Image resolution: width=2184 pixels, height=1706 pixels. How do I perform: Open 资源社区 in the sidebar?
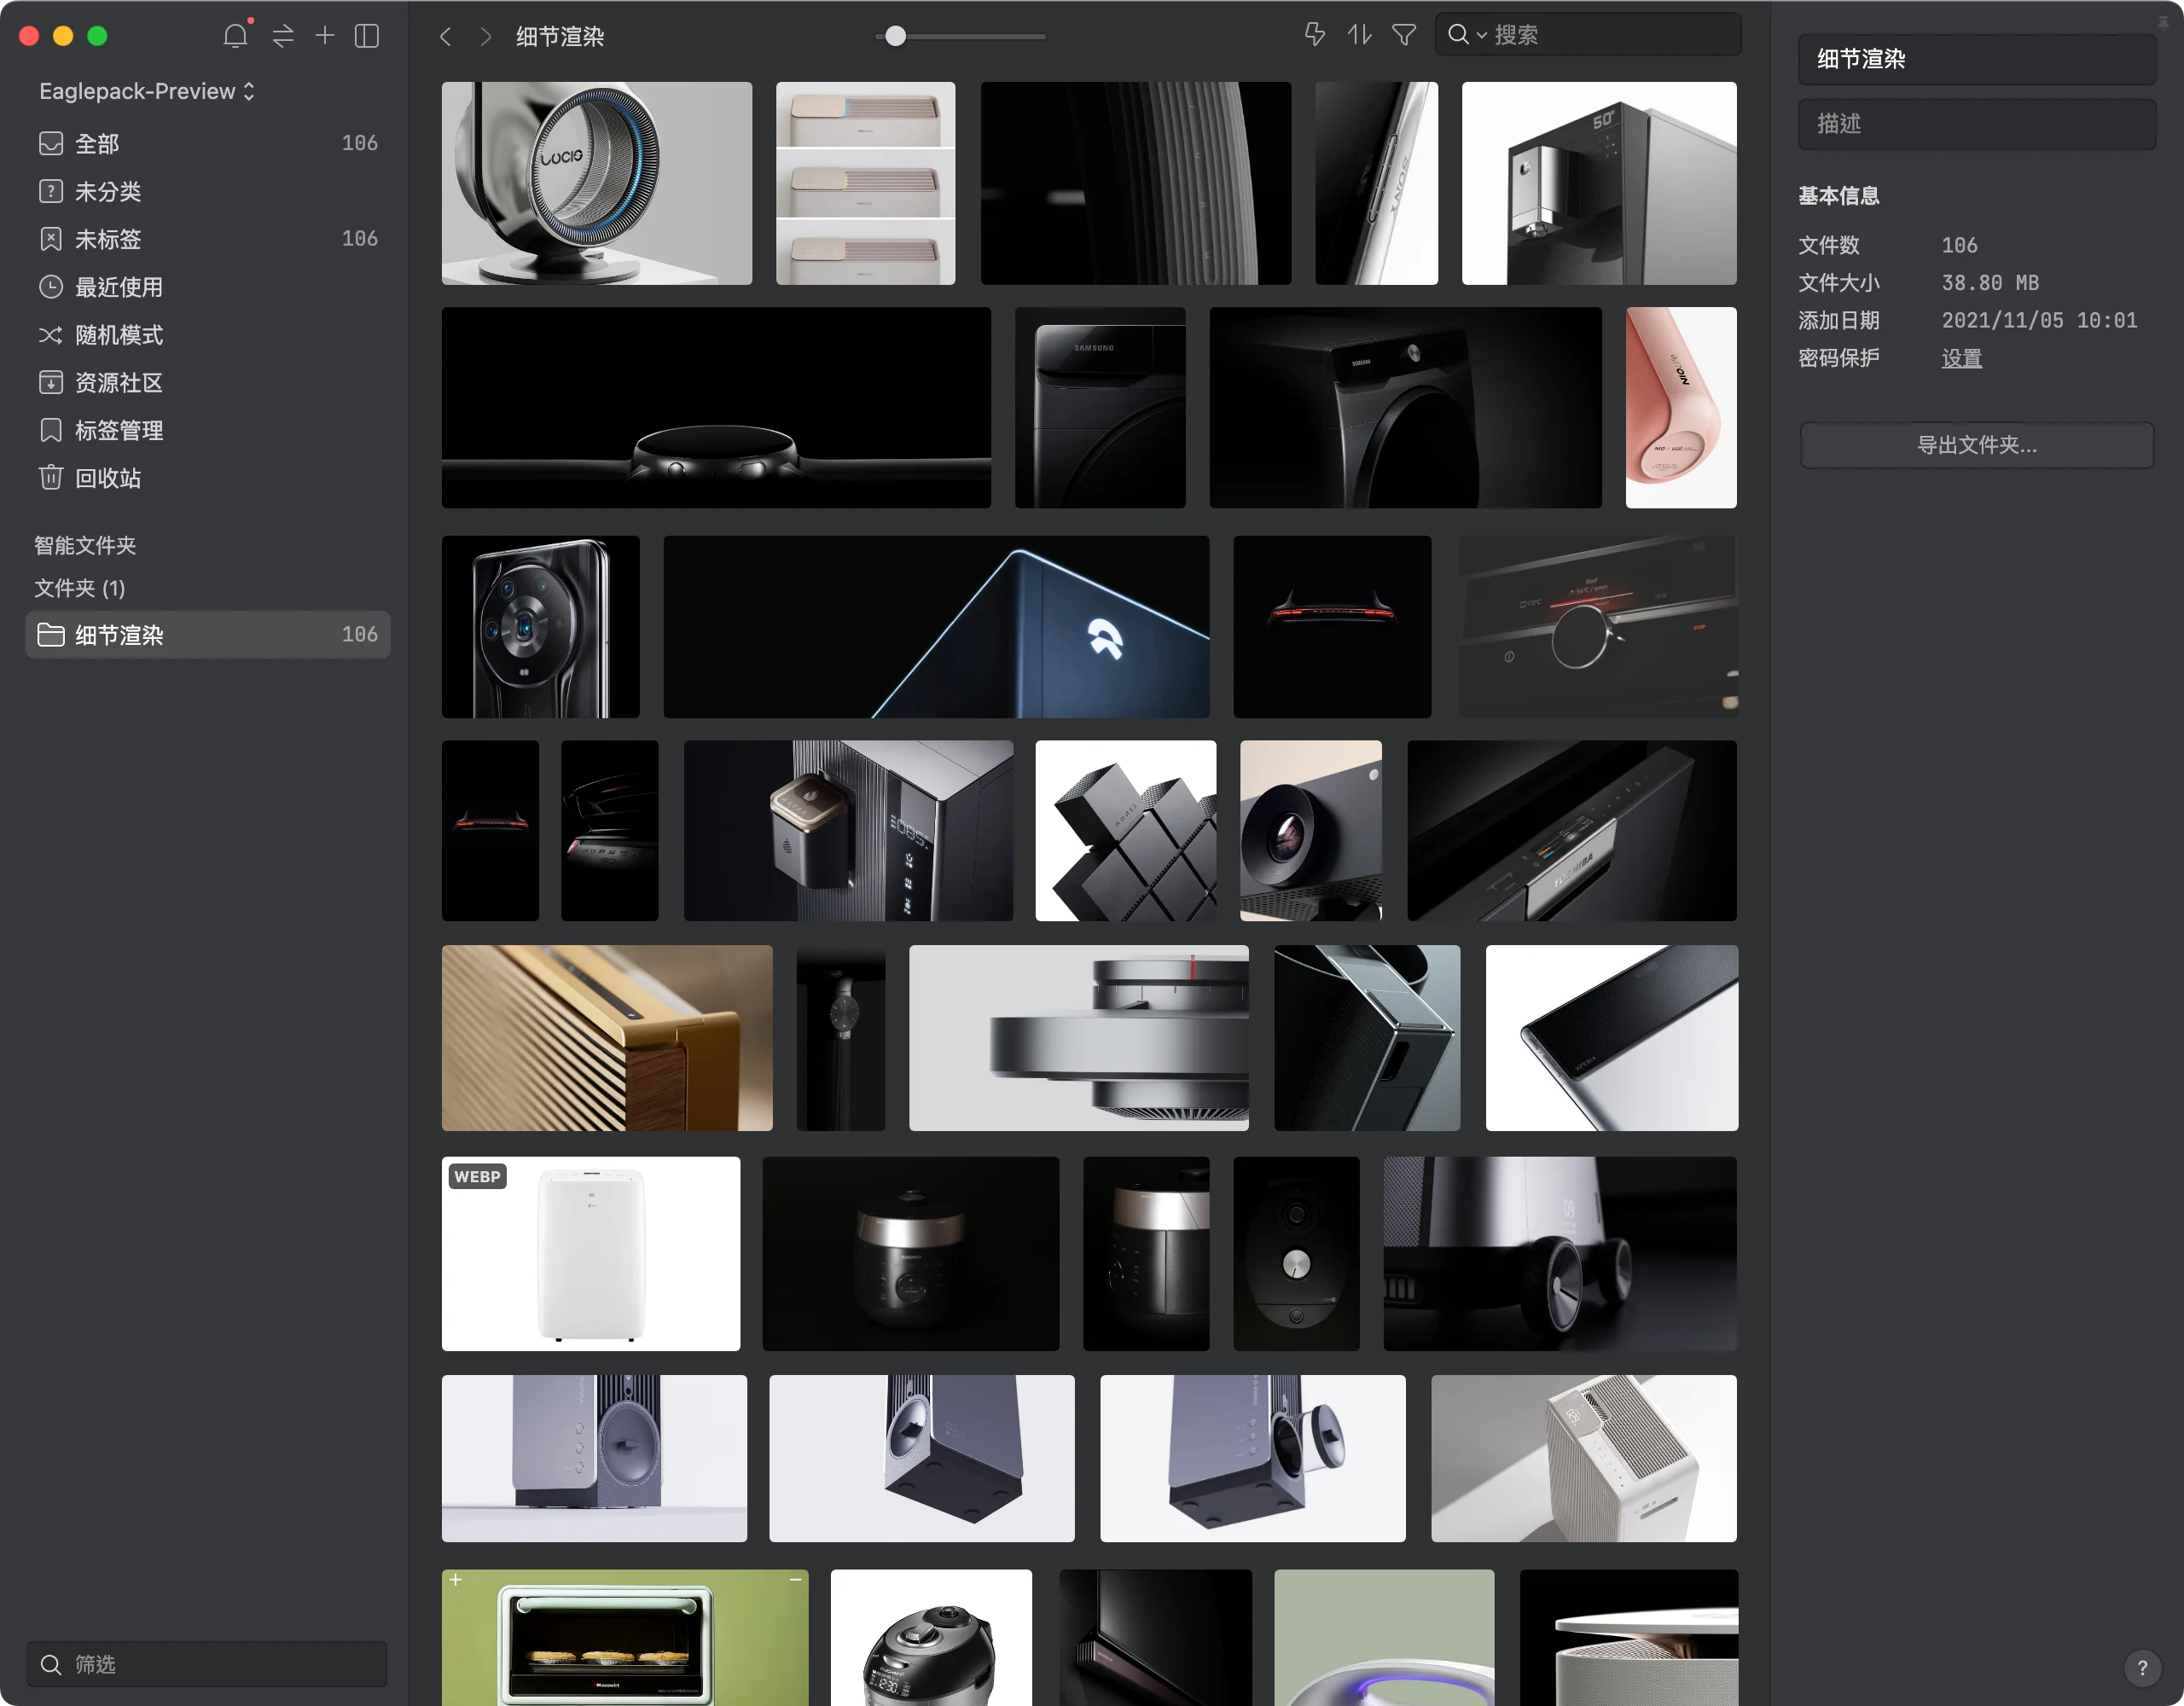click(208, 383)
